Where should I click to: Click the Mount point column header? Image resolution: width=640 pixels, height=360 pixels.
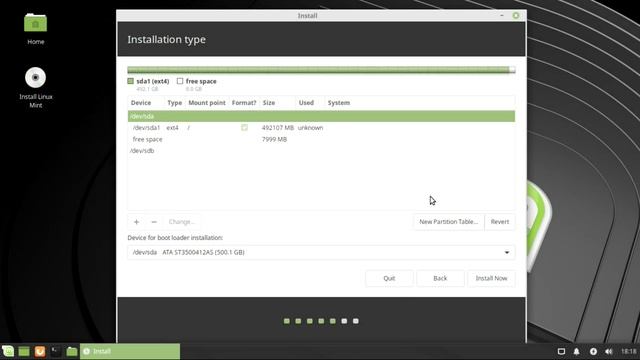(207, 103)
